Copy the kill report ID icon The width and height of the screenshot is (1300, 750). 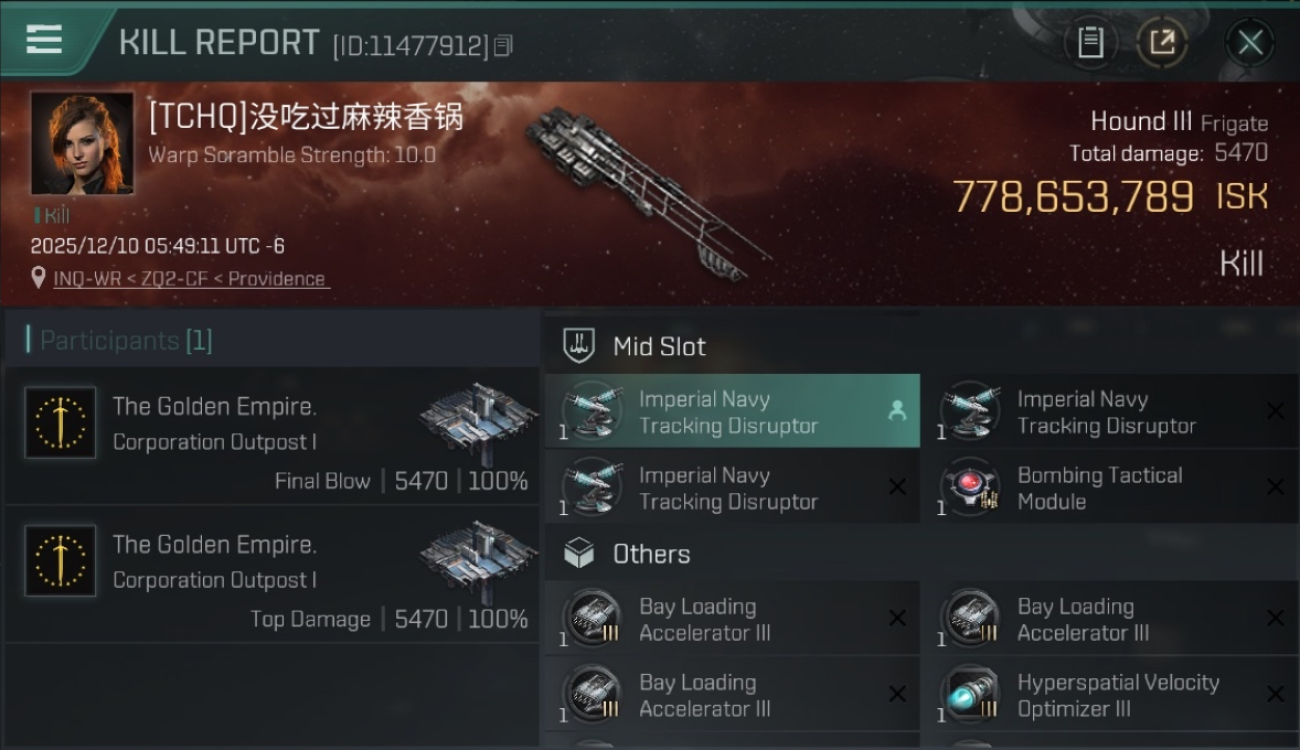503,45
